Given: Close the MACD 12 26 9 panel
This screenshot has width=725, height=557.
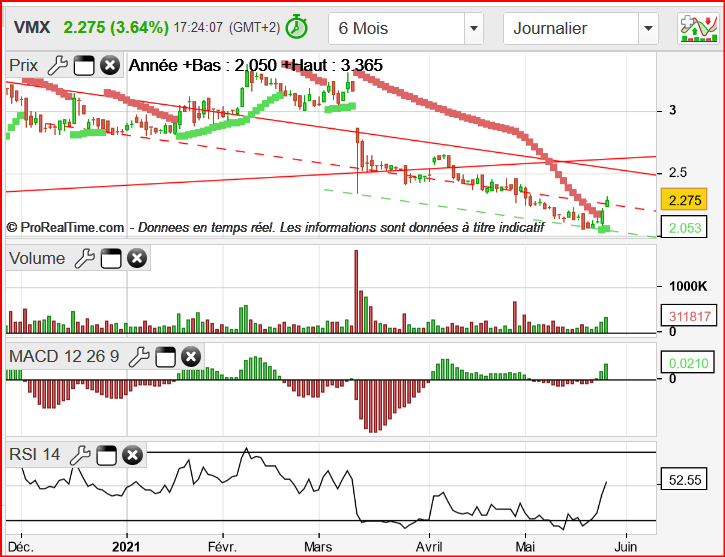Looking at the screenshot, I should pyautogui.click(x=191, y=357).
